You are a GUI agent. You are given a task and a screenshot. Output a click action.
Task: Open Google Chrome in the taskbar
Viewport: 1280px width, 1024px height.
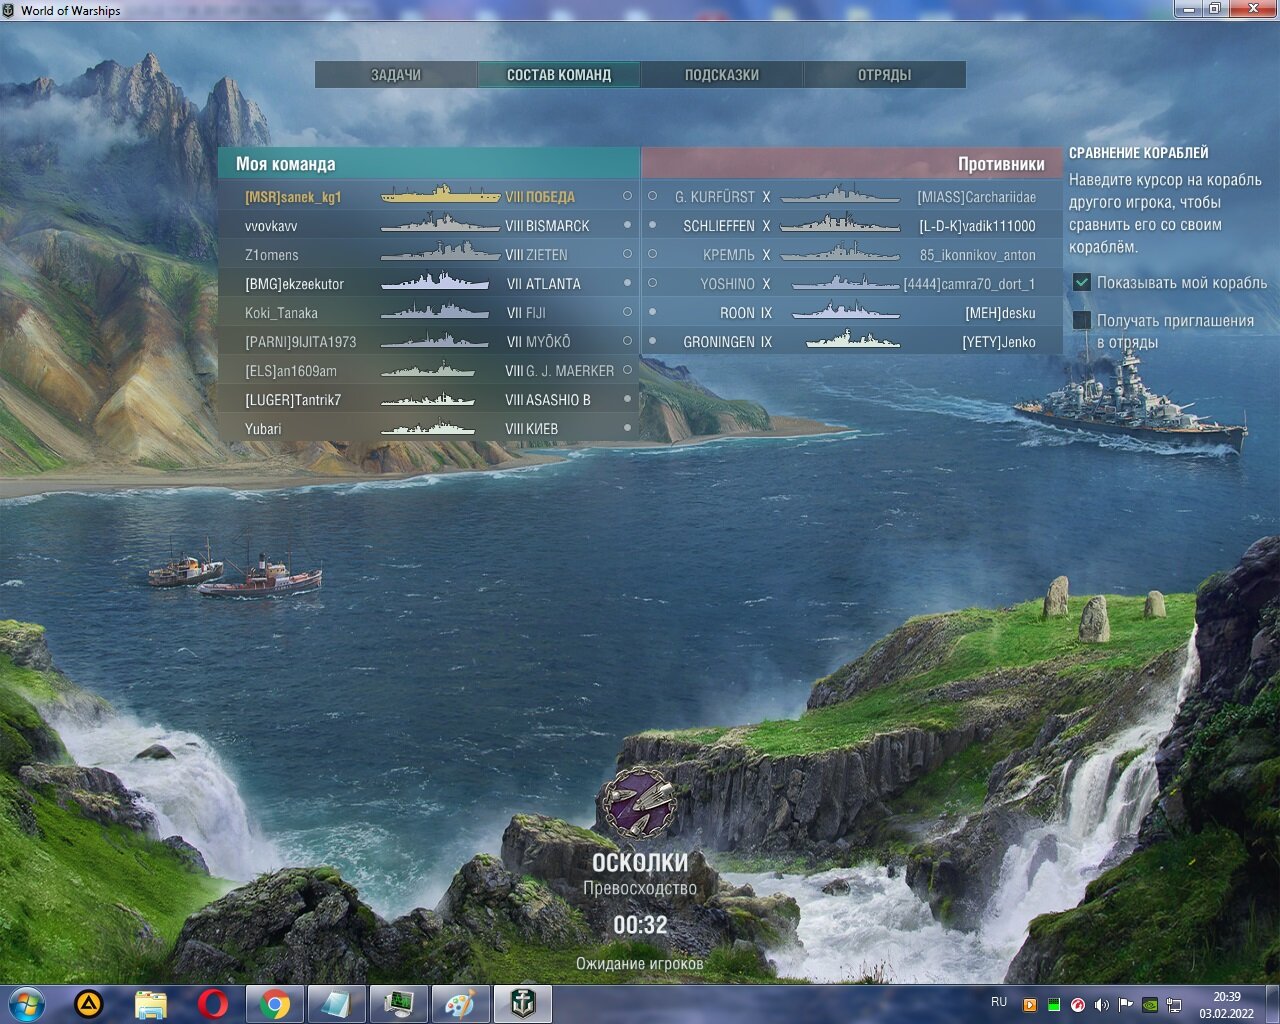(x=275, y=1003)
